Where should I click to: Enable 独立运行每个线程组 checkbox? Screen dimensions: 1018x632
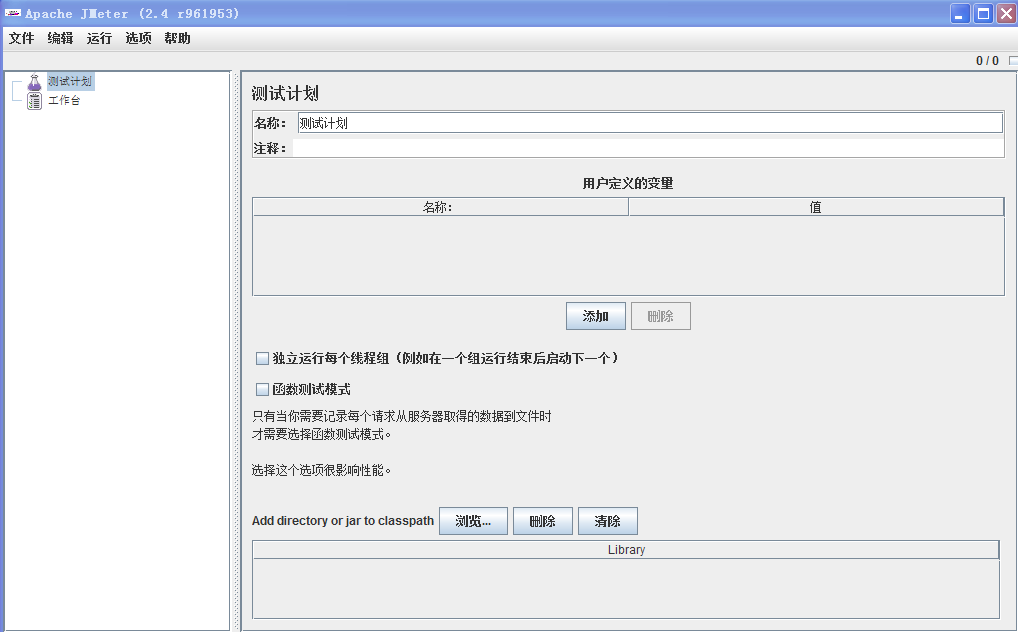(x=262, y=359)
